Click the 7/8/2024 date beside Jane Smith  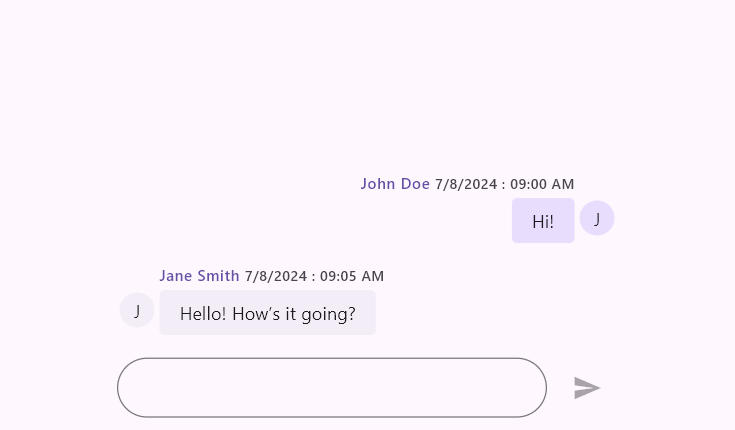[275, 276]
